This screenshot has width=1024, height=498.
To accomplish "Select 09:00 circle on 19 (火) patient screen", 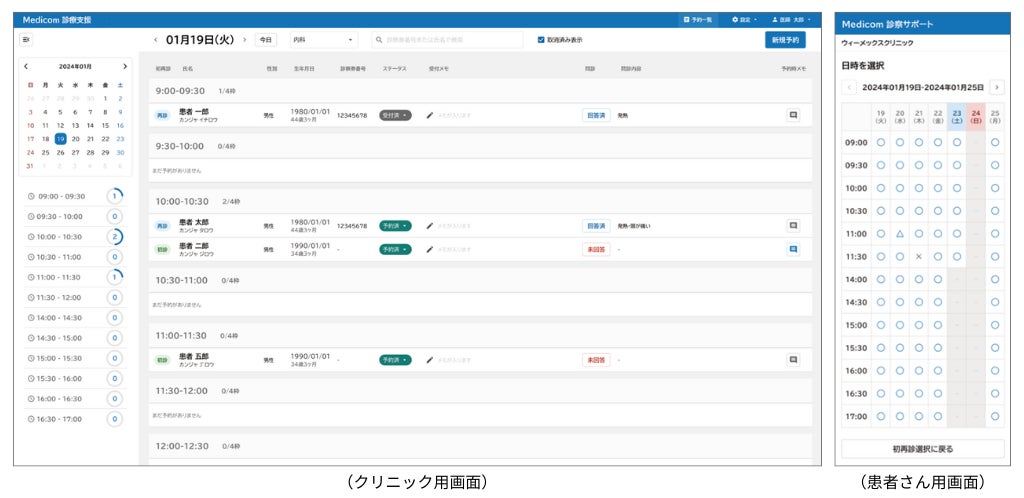I will click(x=880, y=142).
